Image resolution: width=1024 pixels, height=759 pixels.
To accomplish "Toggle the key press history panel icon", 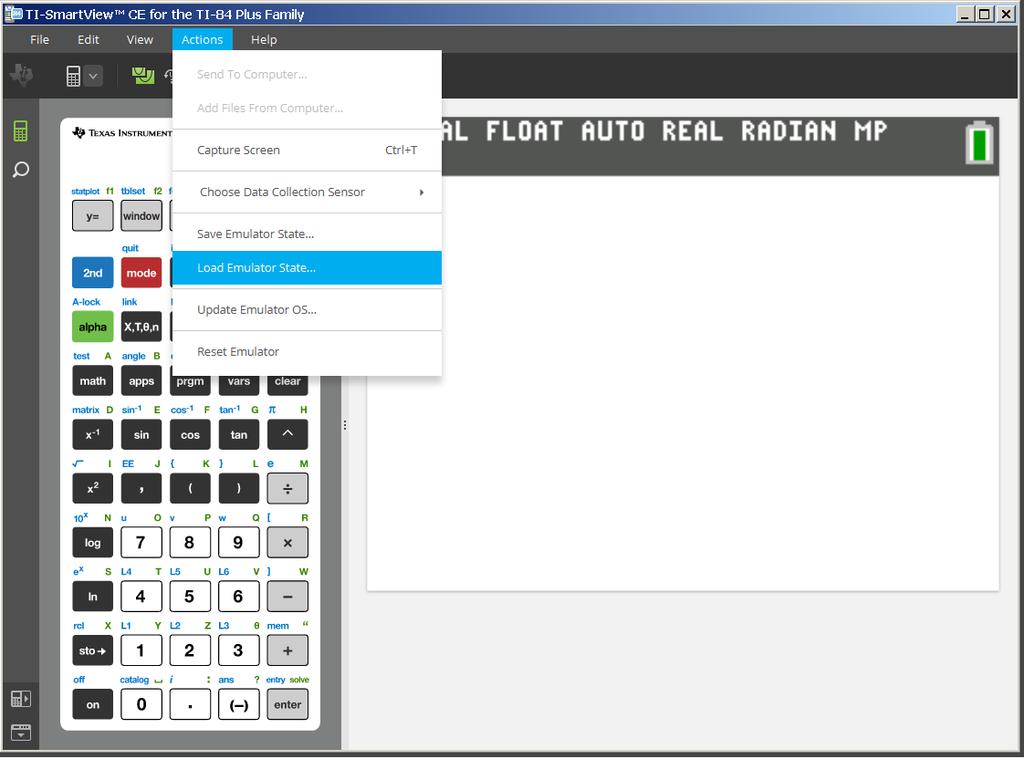I will coord(21,732).
